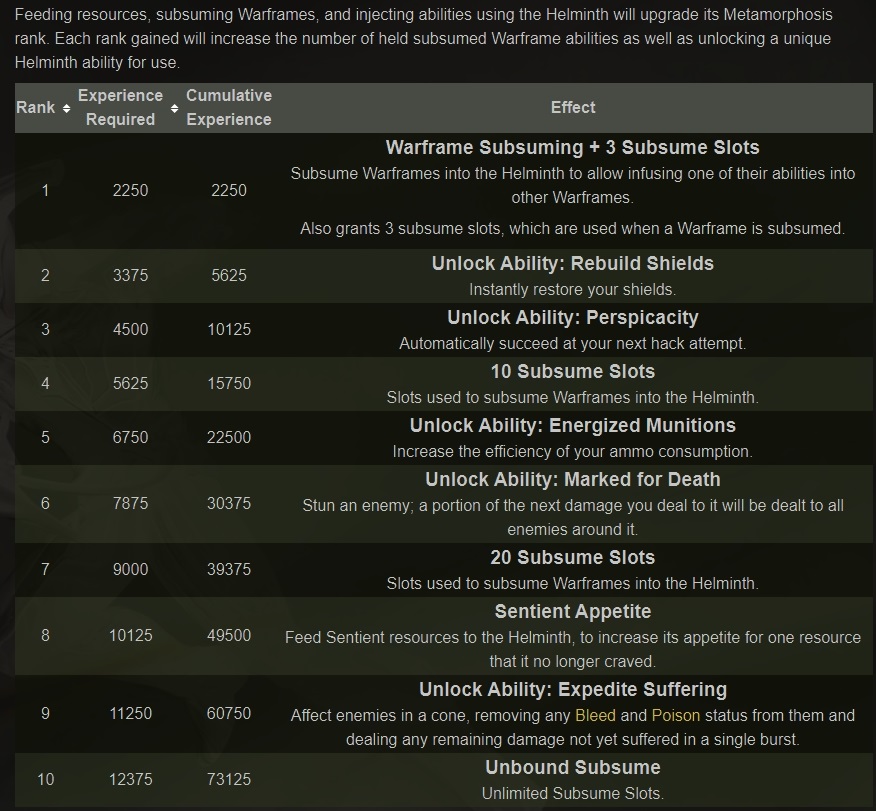The width and height of the screenshot is (876, 811).
Task: Click 'Unlimited Subsume Slots.' description
Action: [x=573, y=793]
